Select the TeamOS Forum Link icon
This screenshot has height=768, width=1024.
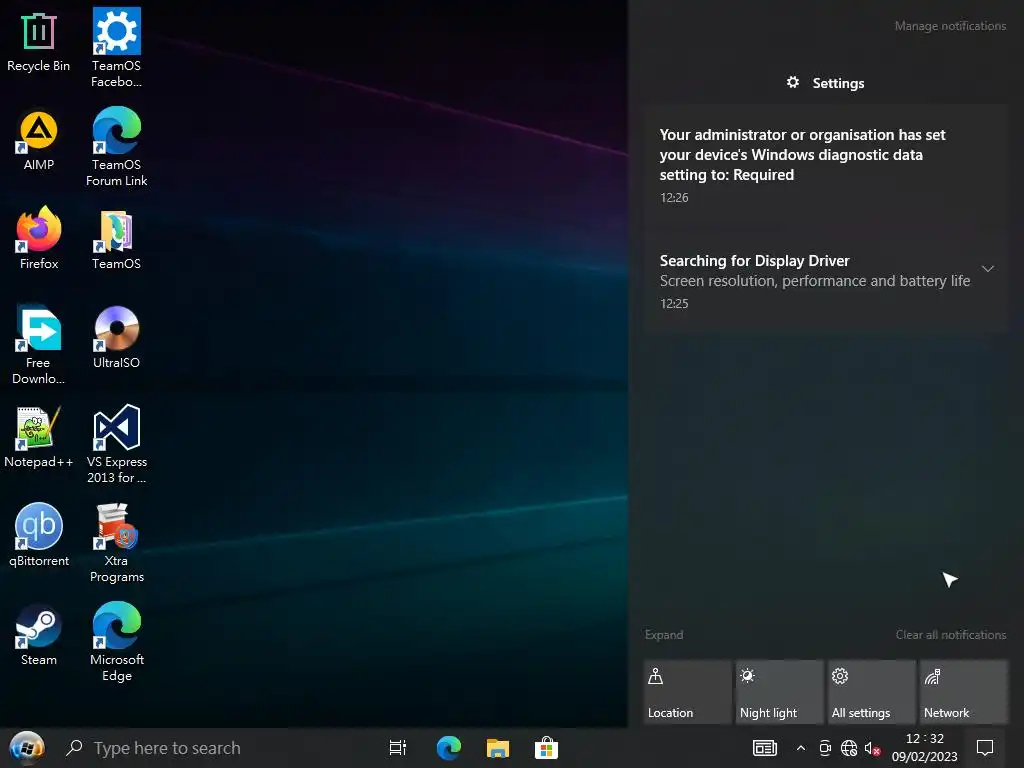point(116,147)
